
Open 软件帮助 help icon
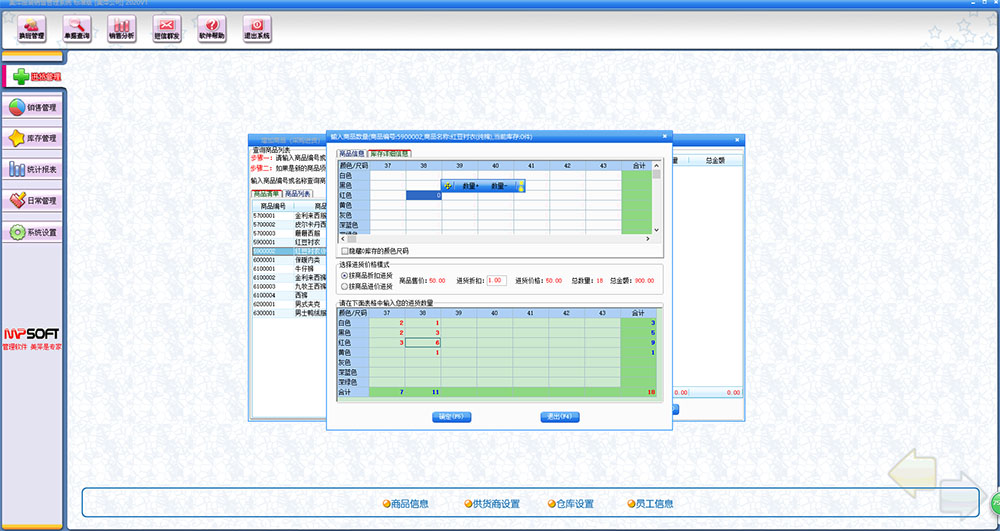point(211,28)
